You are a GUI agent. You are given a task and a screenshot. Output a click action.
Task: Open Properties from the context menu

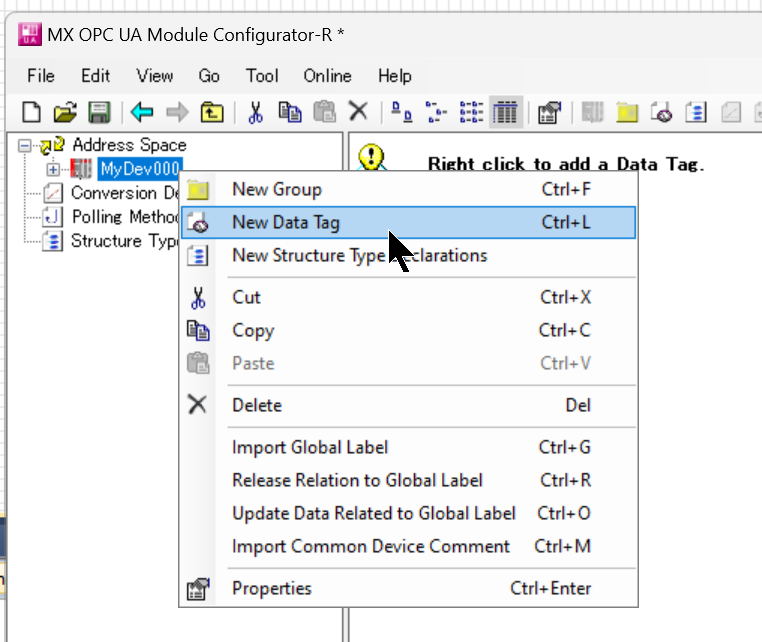click(x=409, y=588)
